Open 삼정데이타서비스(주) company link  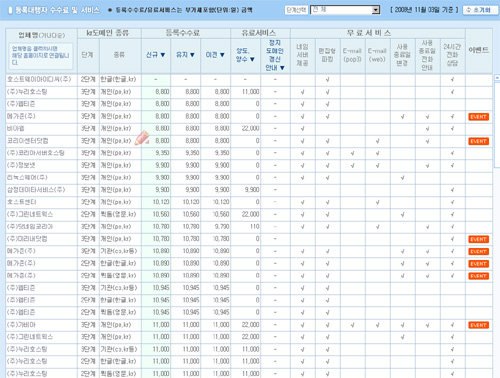(x=36, y=190)
